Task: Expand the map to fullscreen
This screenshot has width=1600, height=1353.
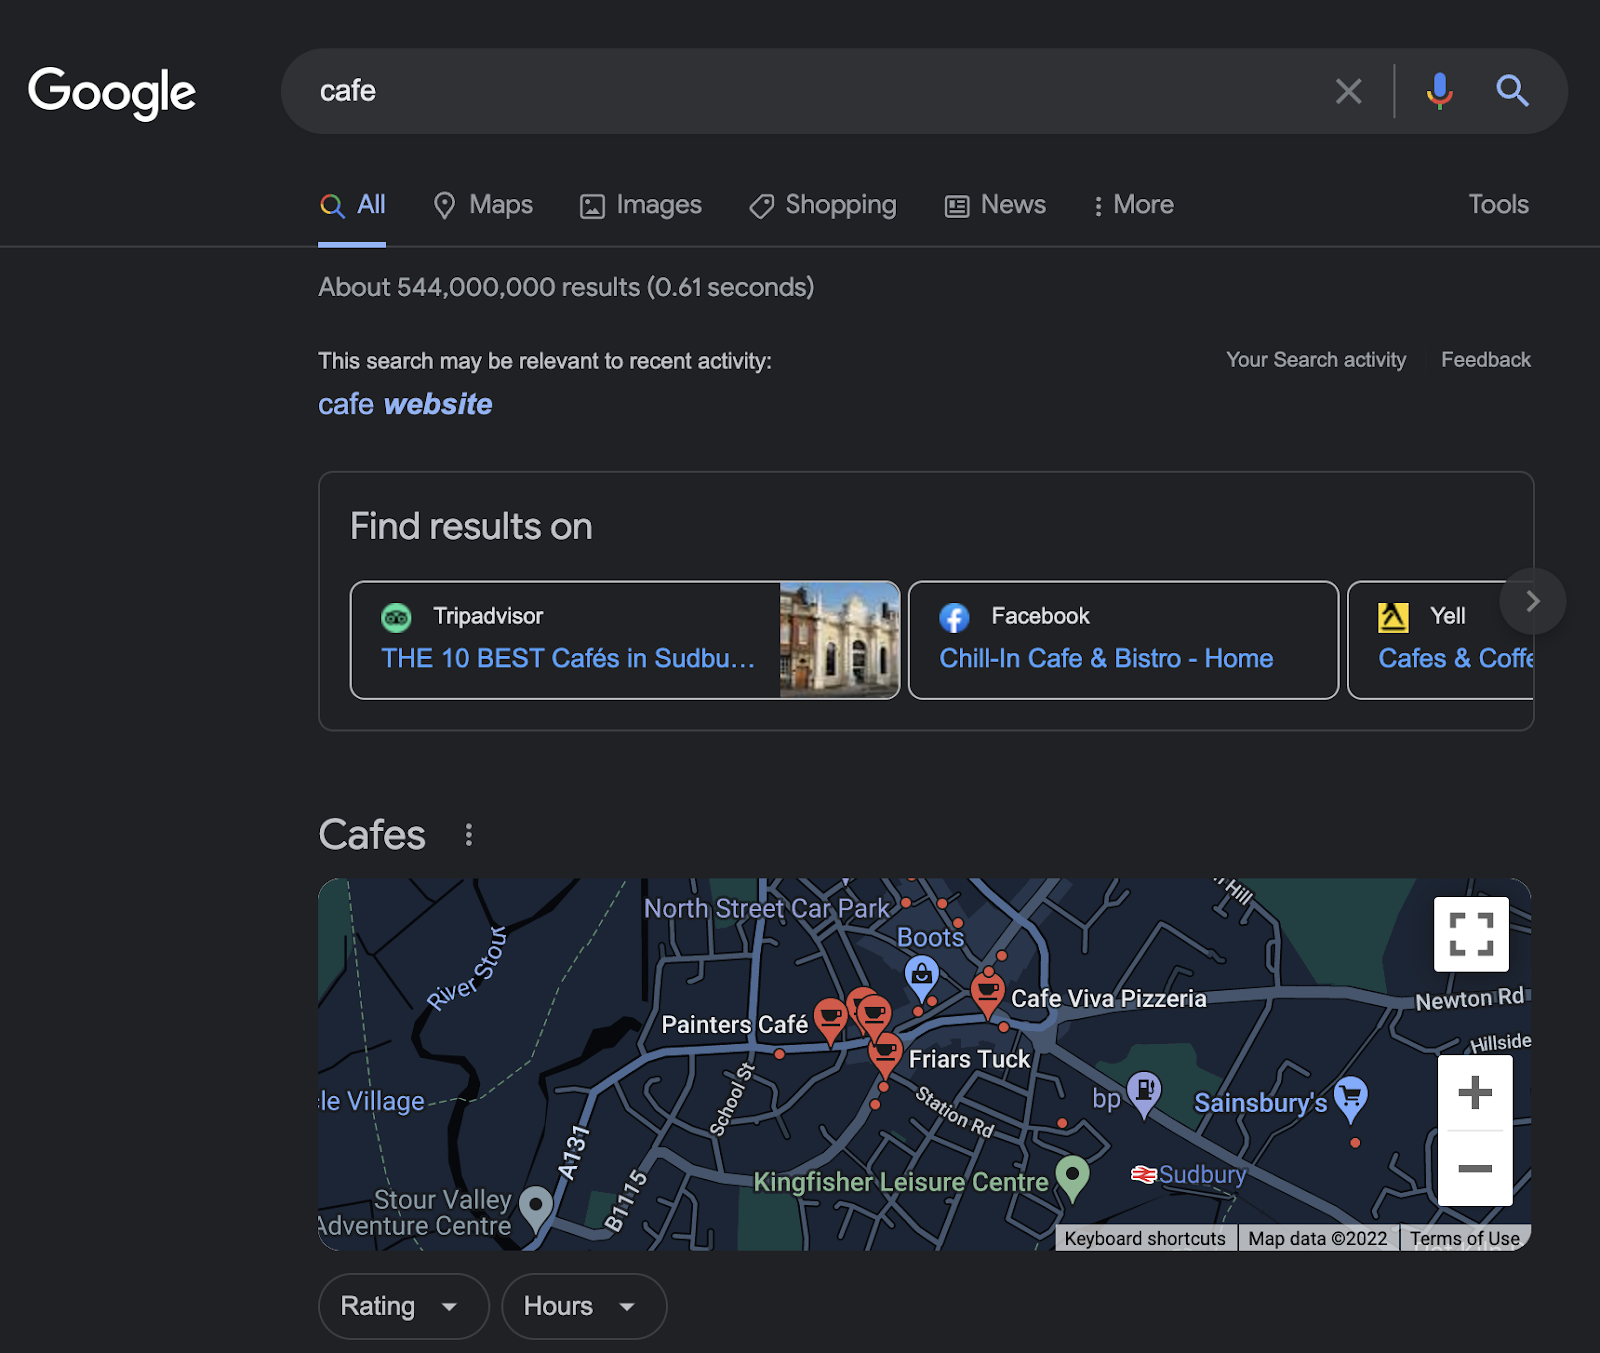Action: [x=1471, y=934]
